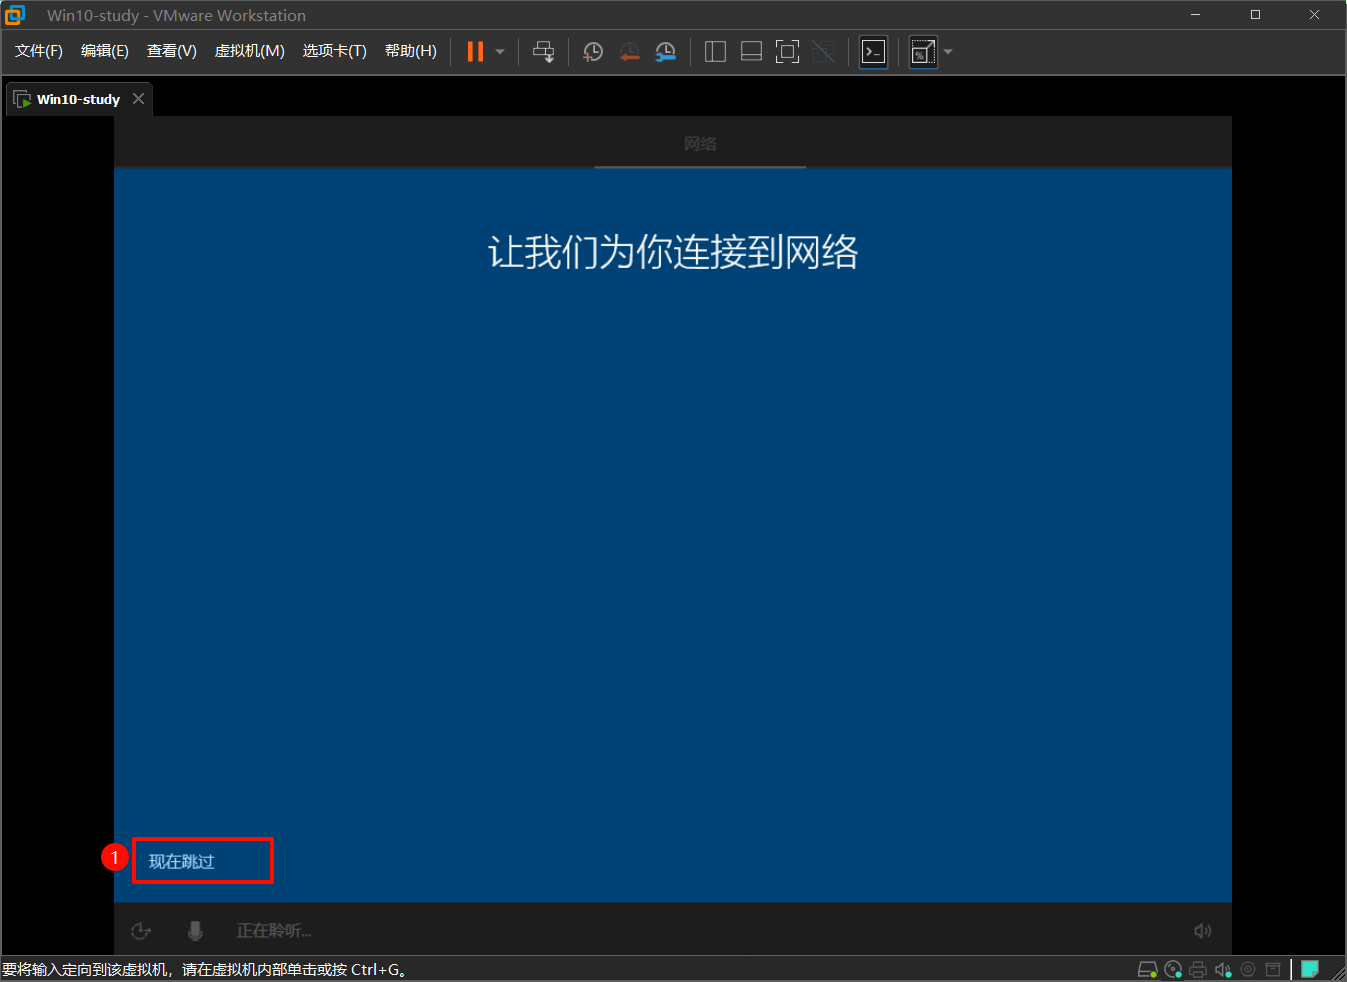Take a snapshot of the VM
This screenshot has height=982, width=1347.
pos(592,51)
